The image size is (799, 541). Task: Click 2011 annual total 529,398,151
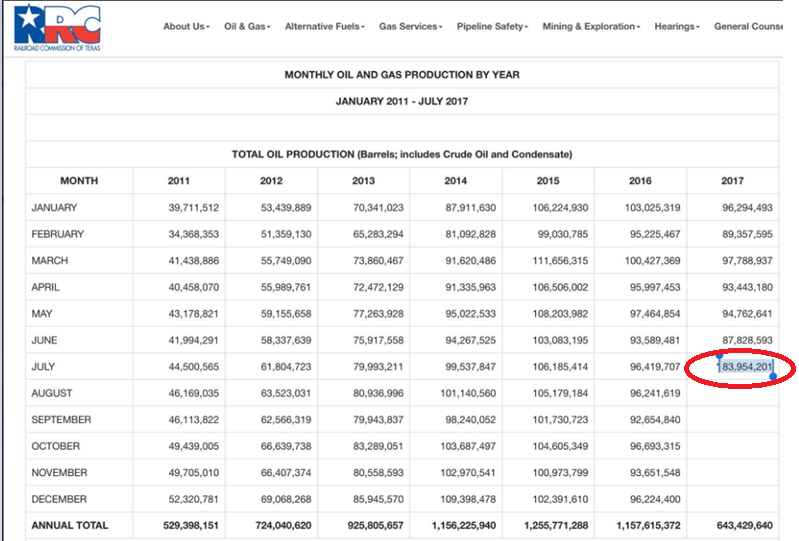[x=191, y=525]
